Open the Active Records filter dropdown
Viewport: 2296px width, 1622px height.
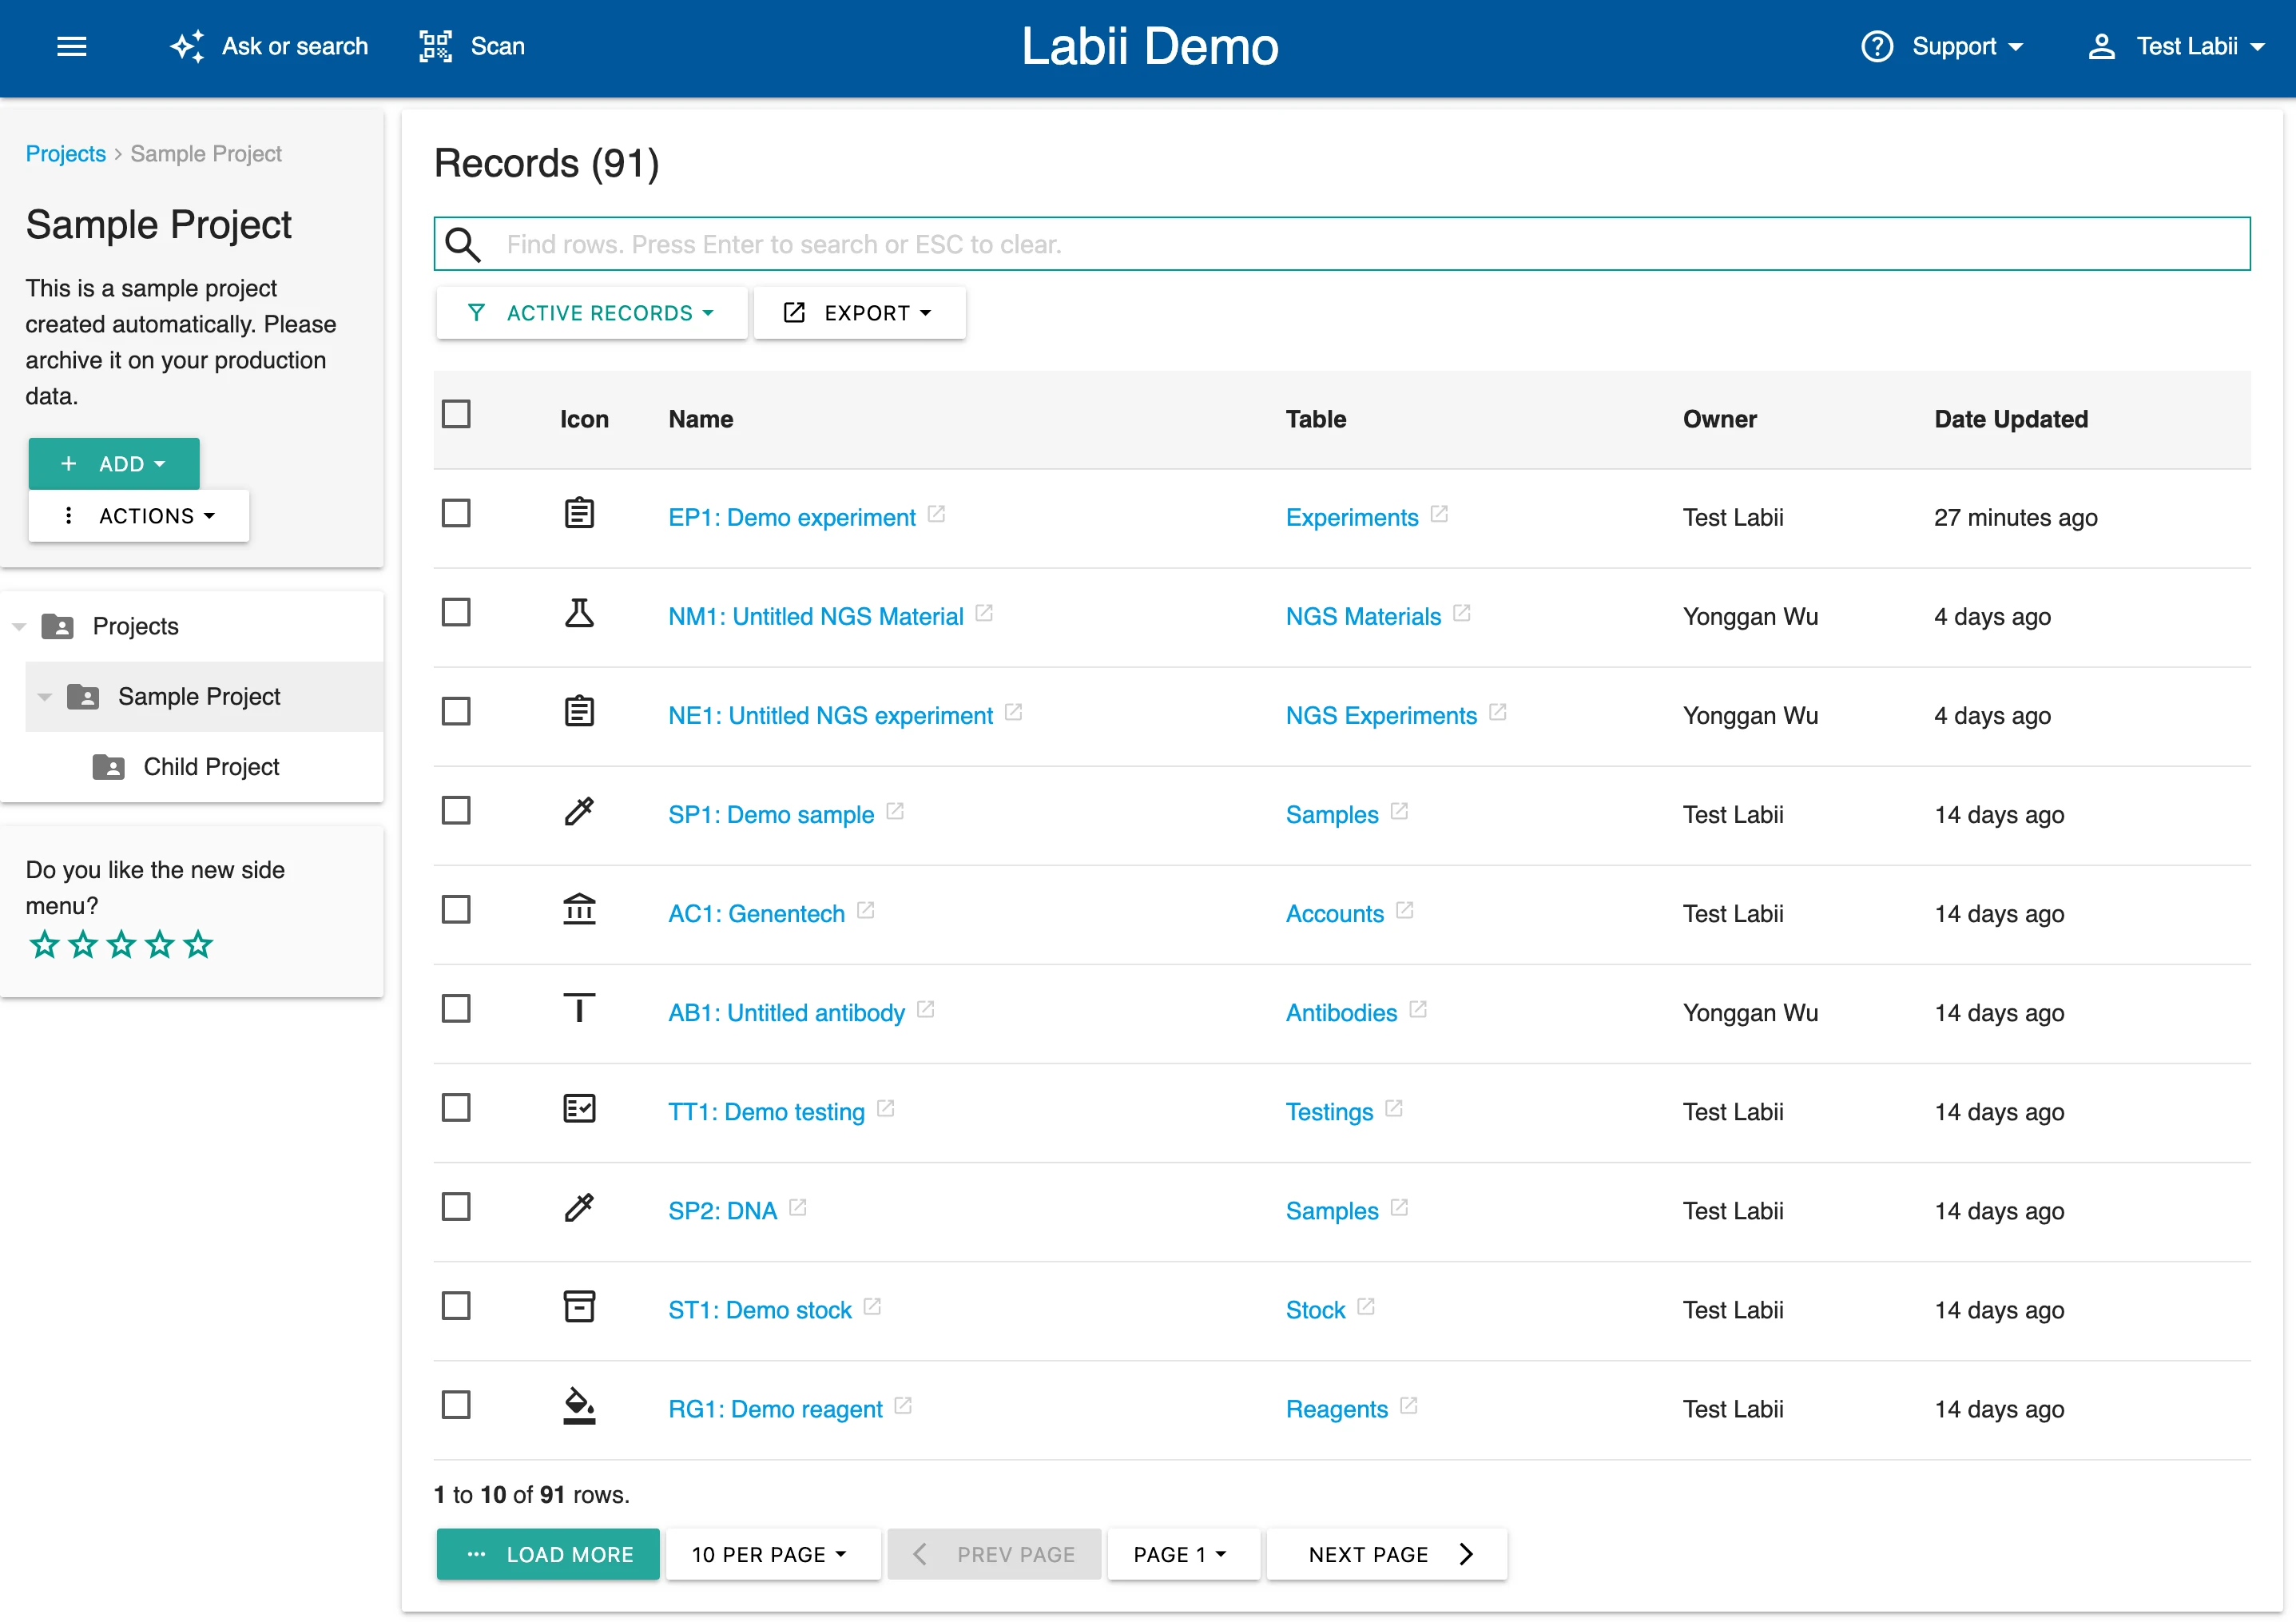point(591,313)
